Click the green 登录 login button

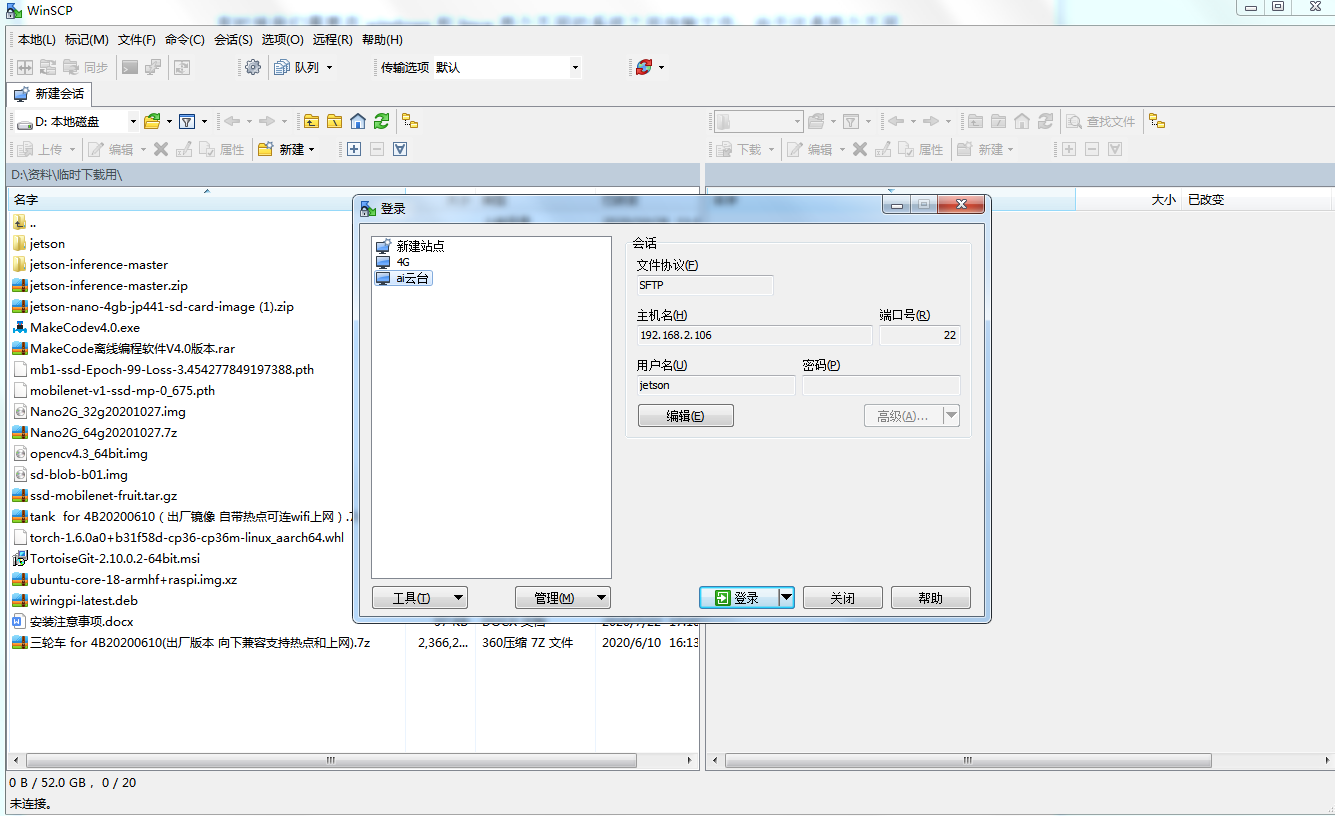point(739,598)
